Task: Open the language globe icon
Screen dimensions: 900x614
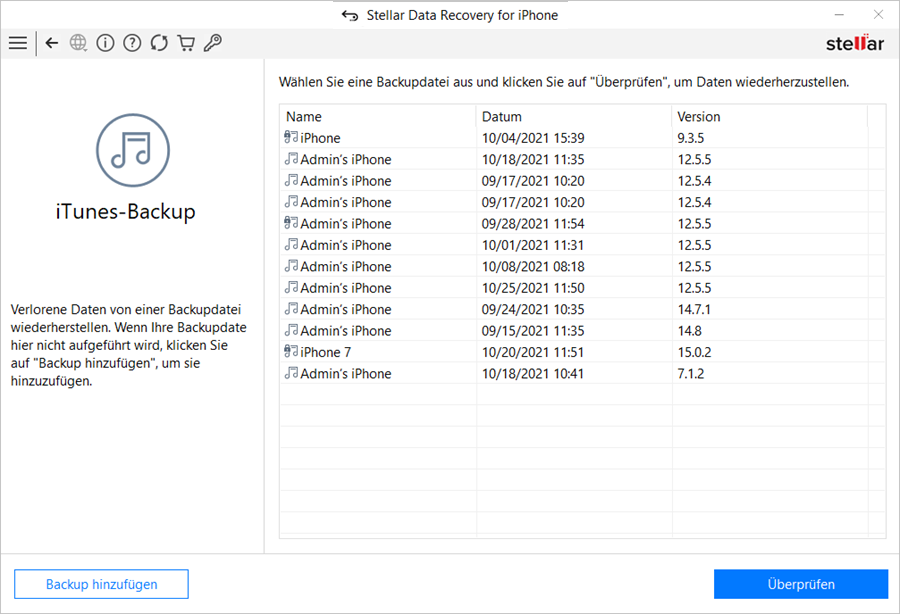Action: click(78, 43)
